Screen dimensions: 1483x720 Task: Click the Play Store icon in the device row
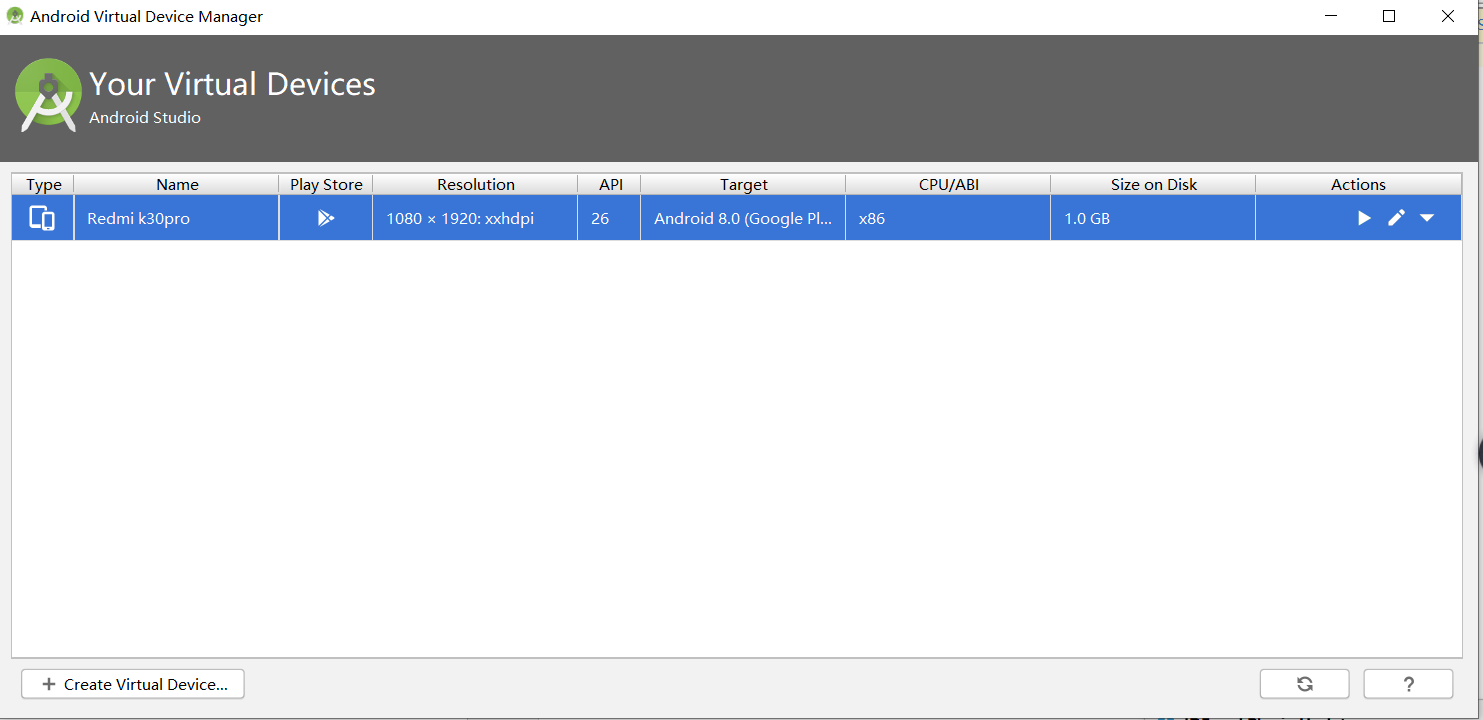(326, 218)
